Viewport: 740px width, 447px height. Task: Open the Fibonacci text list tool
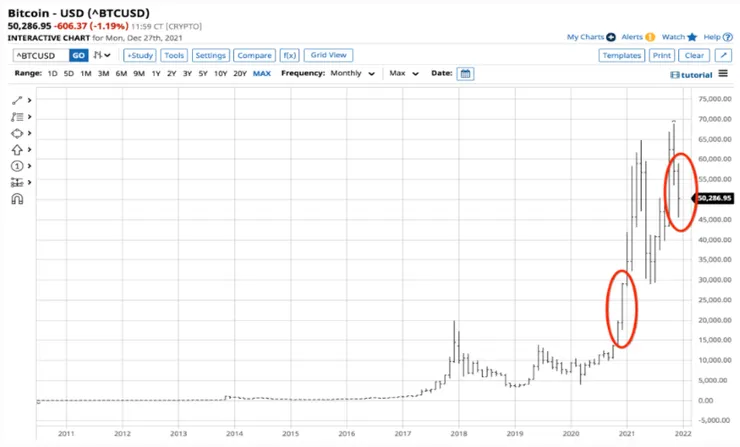(17, 117)
